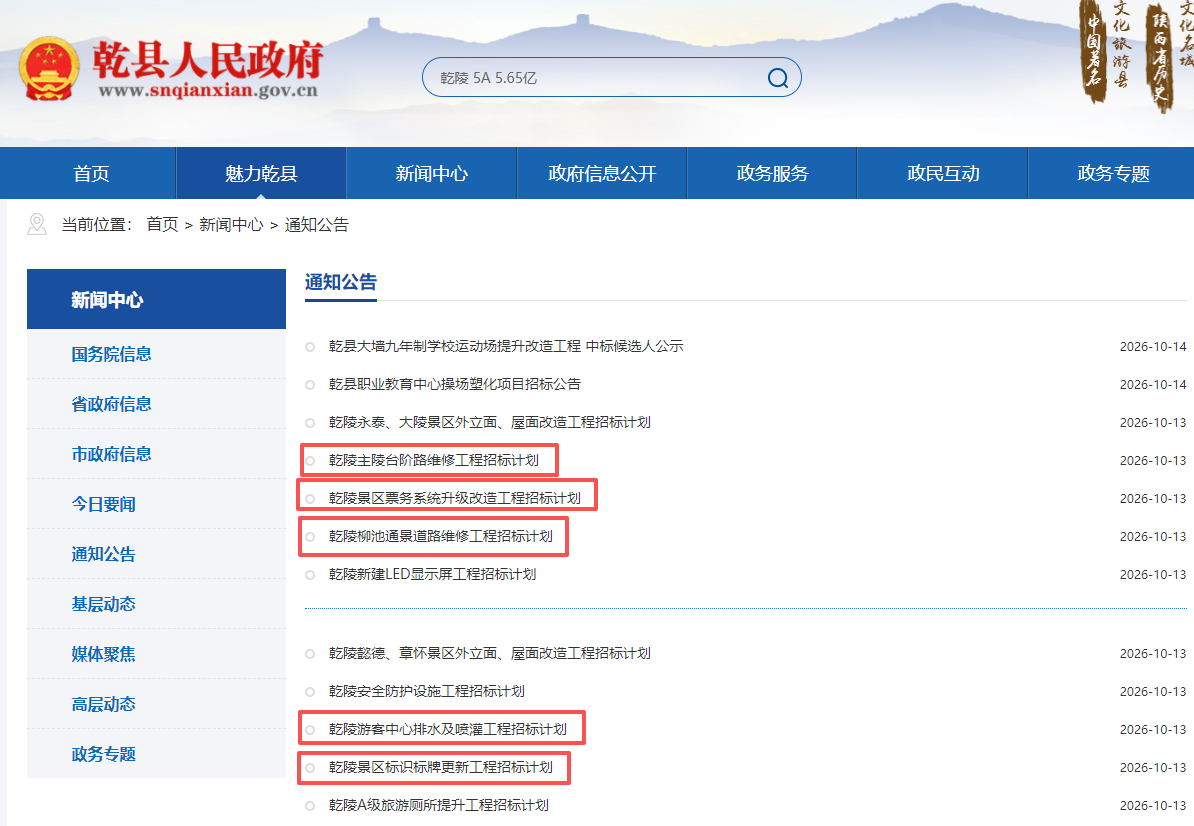Click the location pin icon in breadcrumb
Screen dimensions: 1194x826
pos(37,225)
